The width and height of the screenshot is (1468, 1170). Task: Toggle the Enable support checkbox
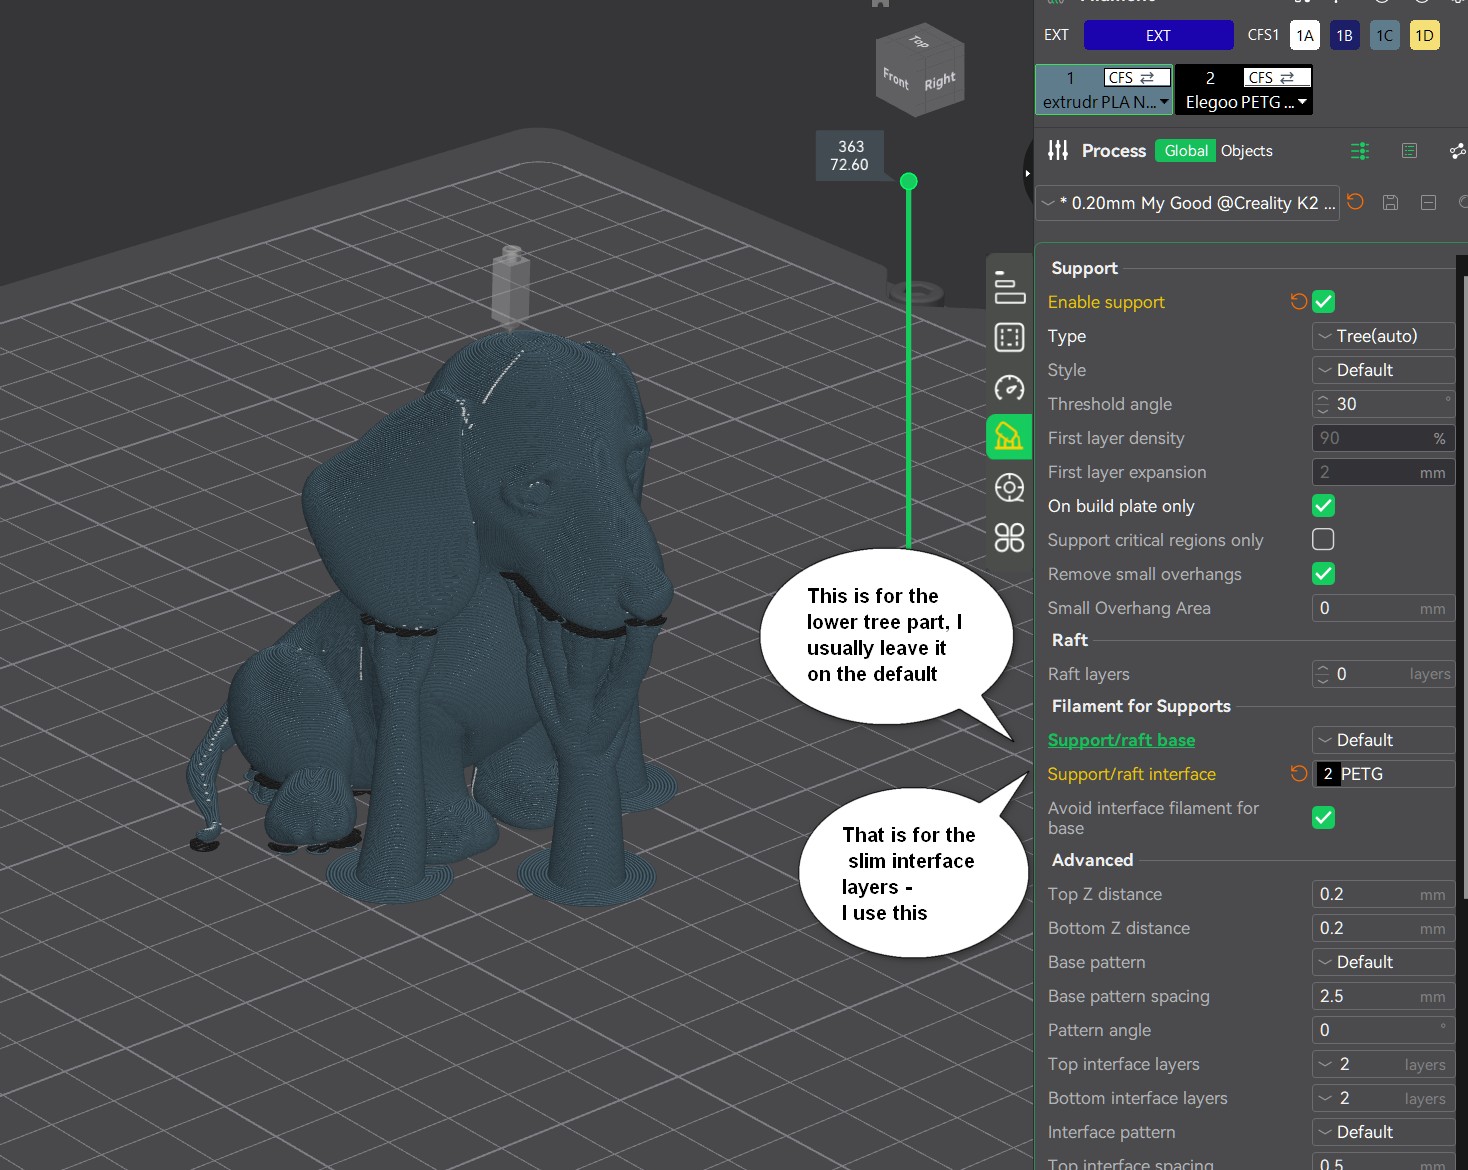pos(1323,301)
